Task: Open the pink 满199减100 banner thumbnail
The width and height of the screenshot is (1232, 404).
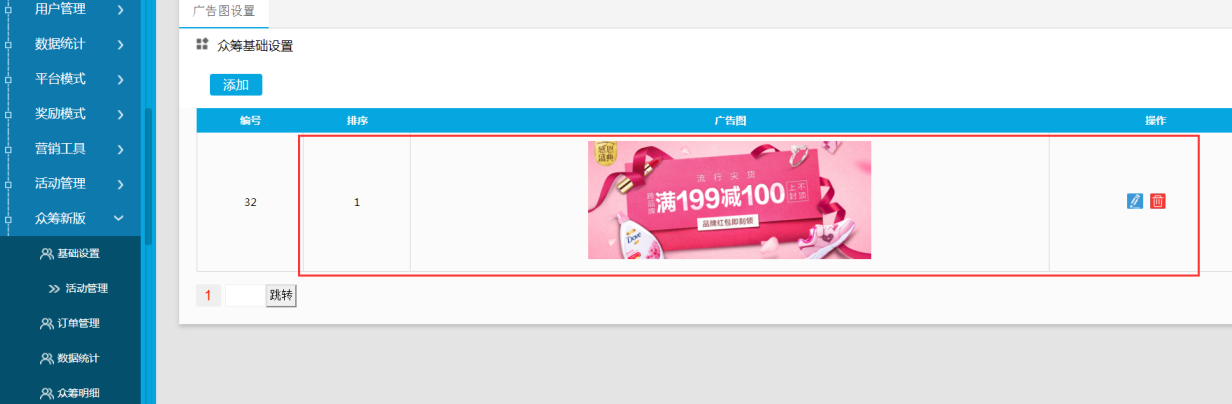Action: (x=729, y=200)
